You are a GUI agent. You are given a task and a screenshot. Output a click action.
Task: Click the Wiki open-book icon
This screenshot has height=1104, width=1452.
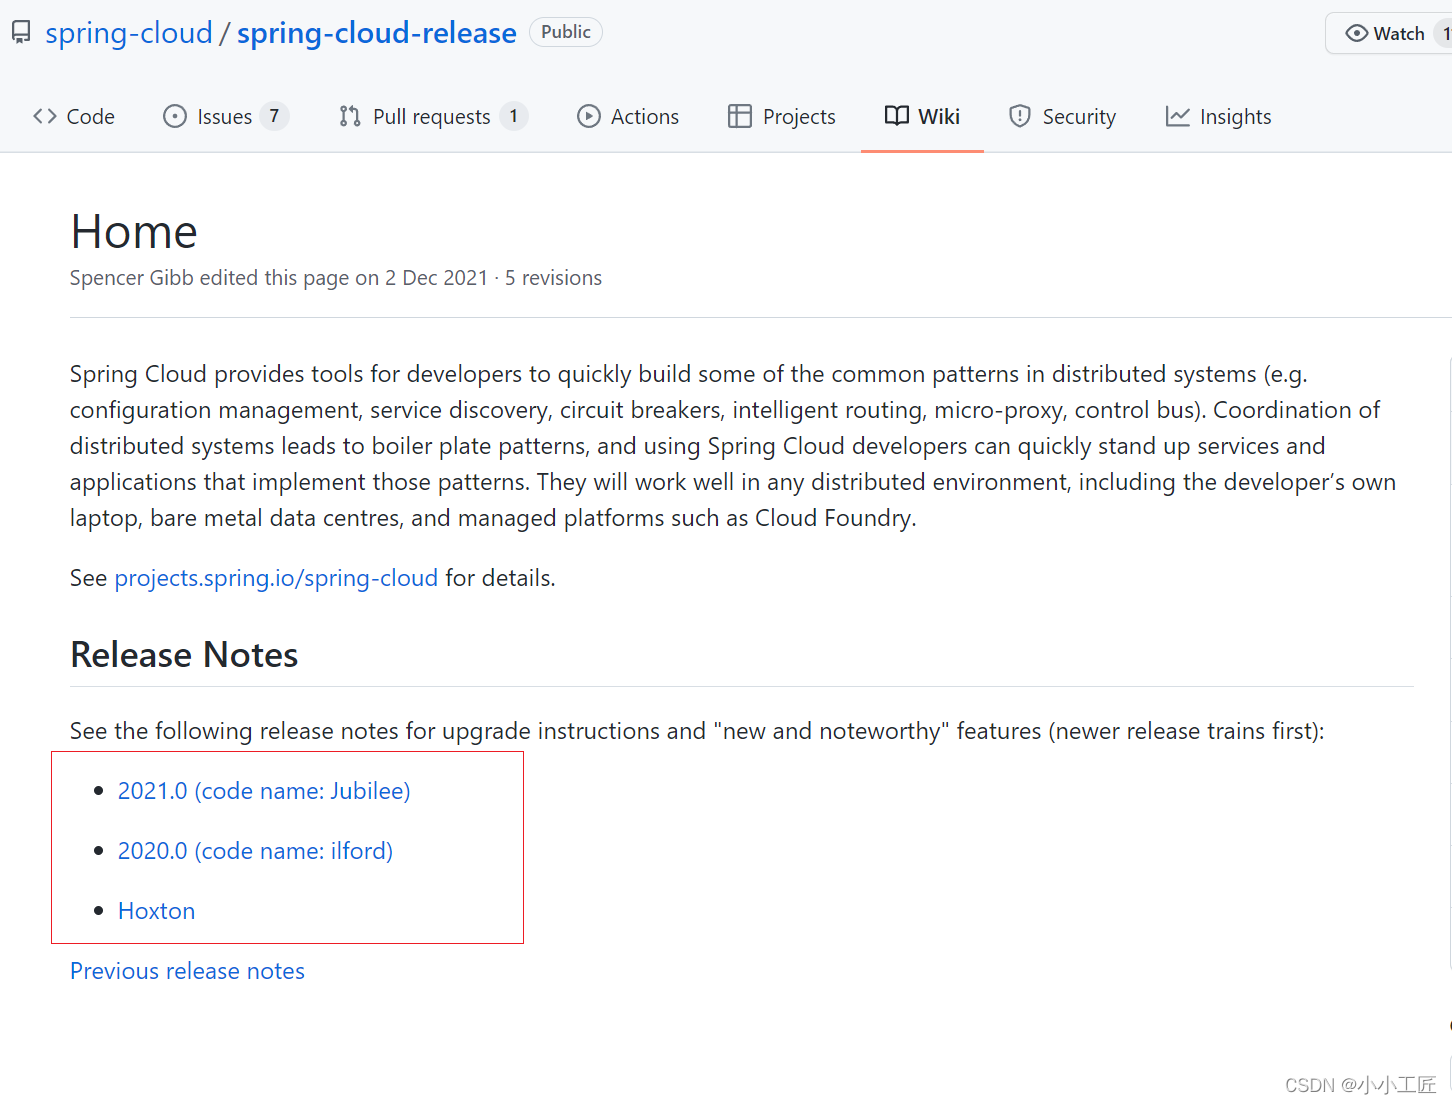point(897,117)
